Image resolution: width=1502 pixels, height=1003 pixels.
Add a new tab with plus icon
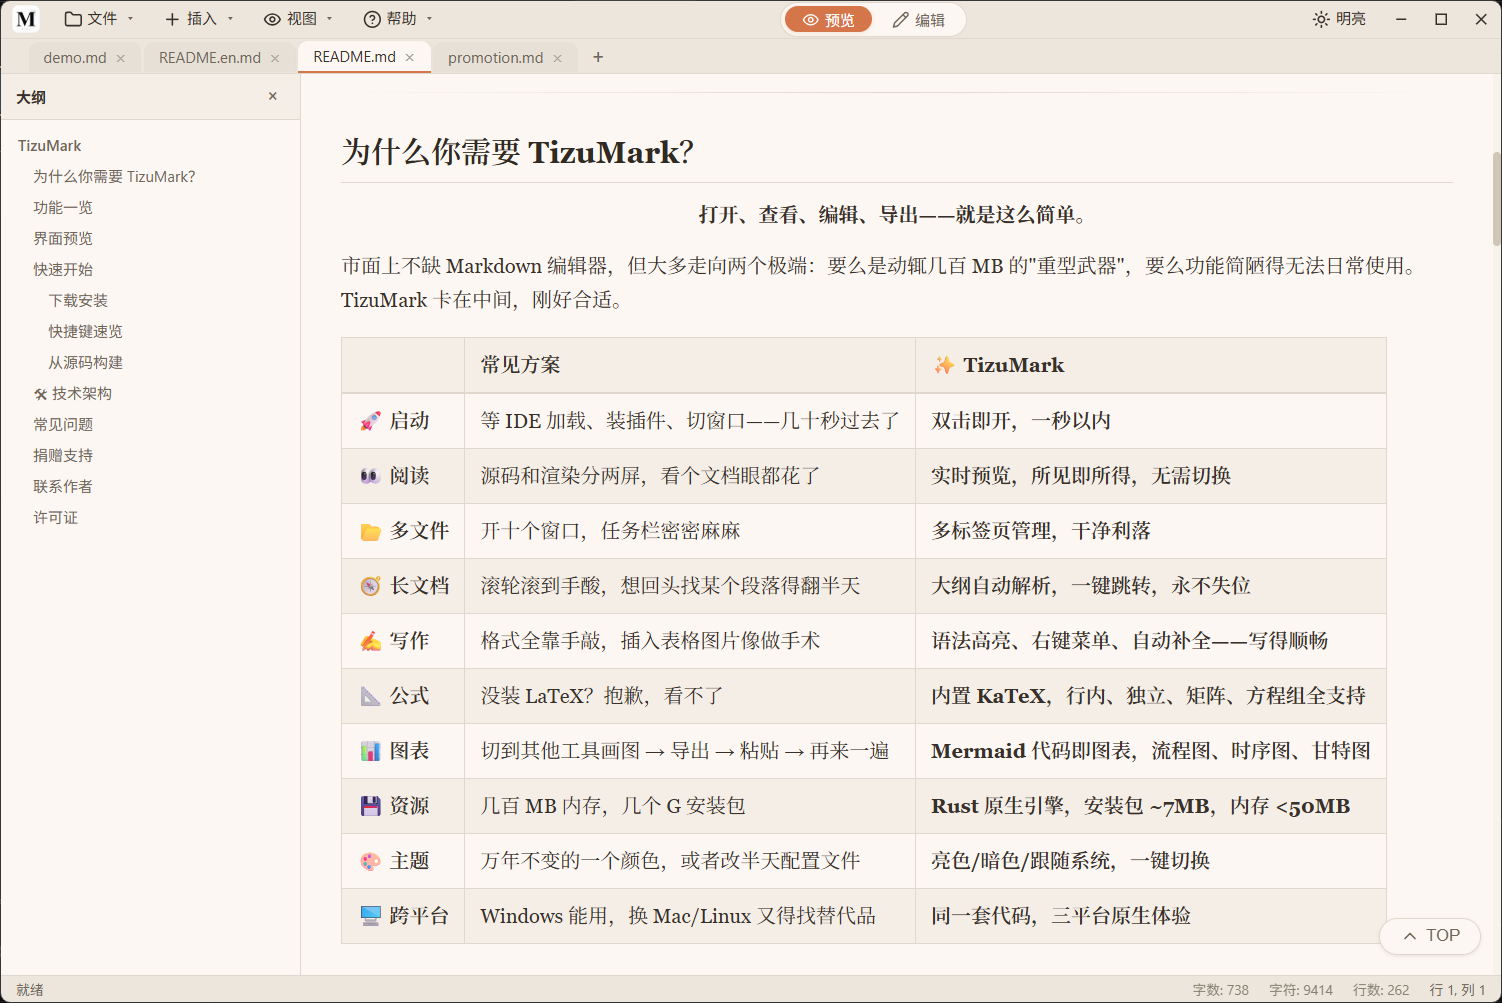pyautogui.click(x=598, y=57)
